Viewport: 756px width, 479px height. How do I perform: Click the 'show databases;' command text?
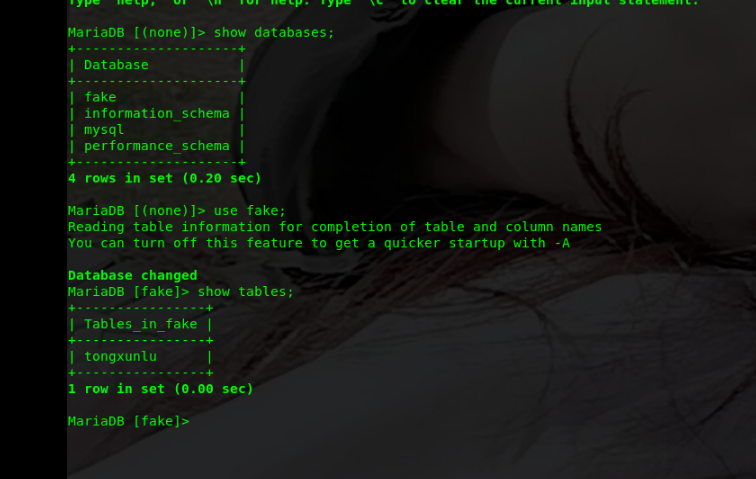click(x=274, y=32)
